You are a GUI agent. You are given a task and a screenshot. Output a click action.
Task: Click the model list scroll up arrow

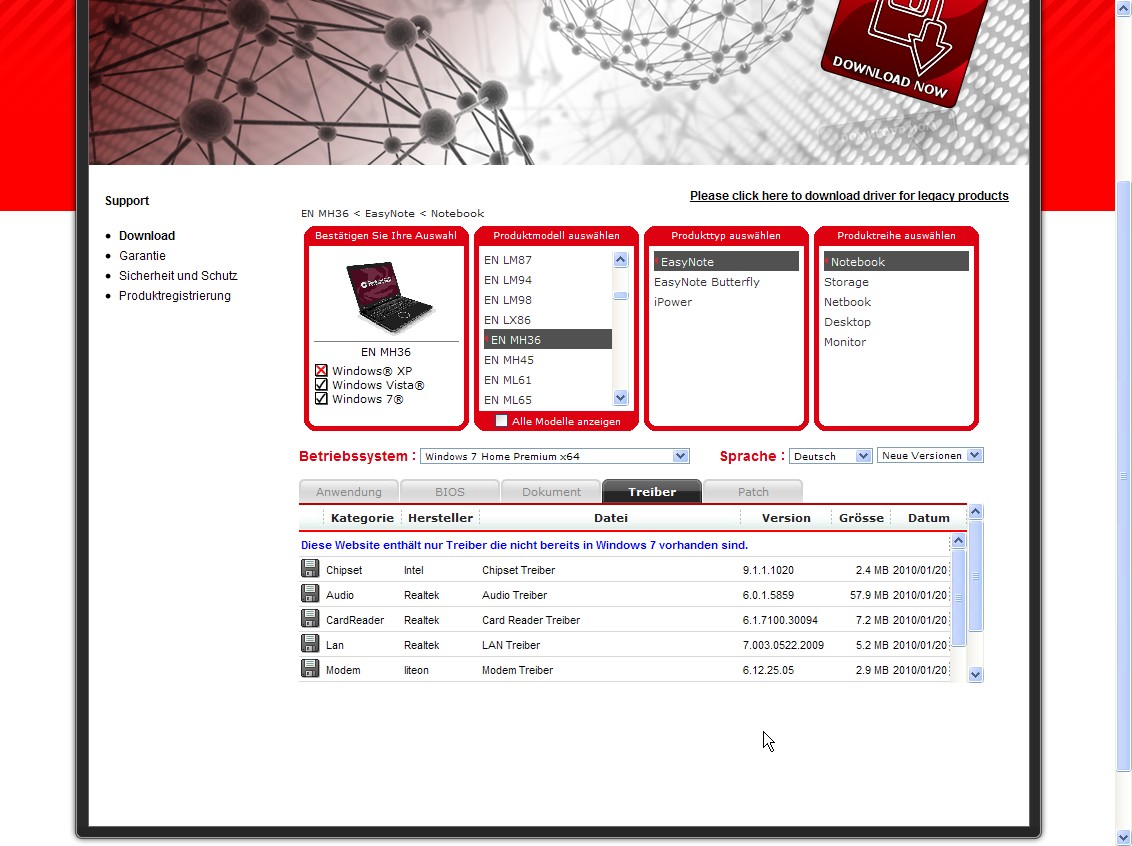(620, 260)
